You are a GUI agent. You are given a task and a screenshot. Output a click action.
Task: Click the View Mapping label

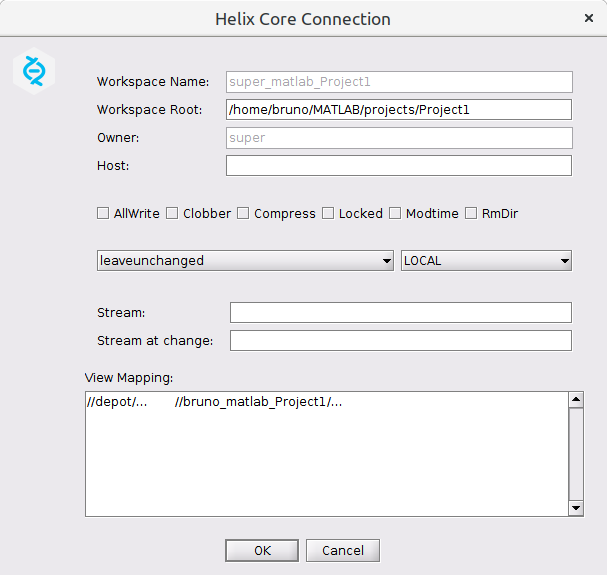click(x=129, y=378)
